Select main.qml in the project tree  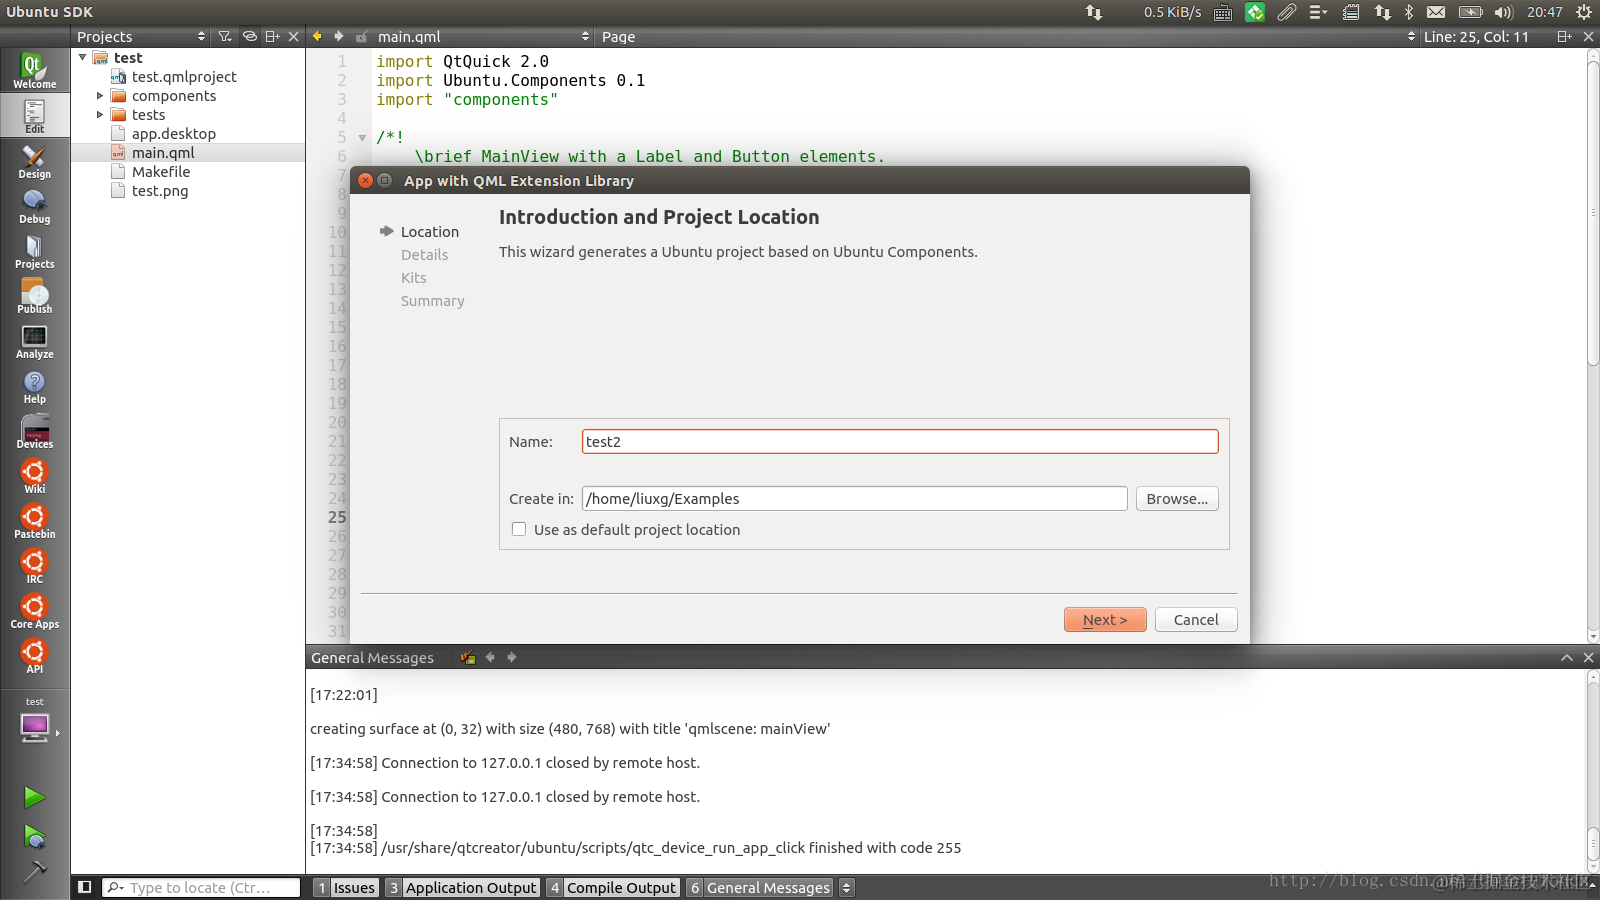(x=163, y=153)
